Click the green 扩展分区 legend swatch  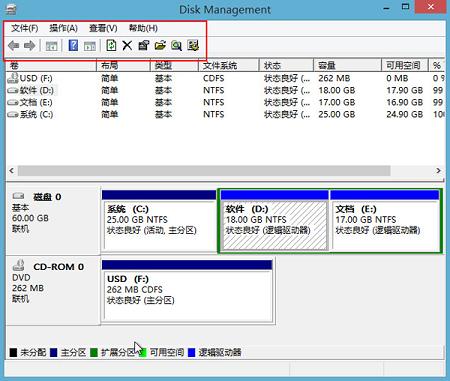tap(94, 353)
